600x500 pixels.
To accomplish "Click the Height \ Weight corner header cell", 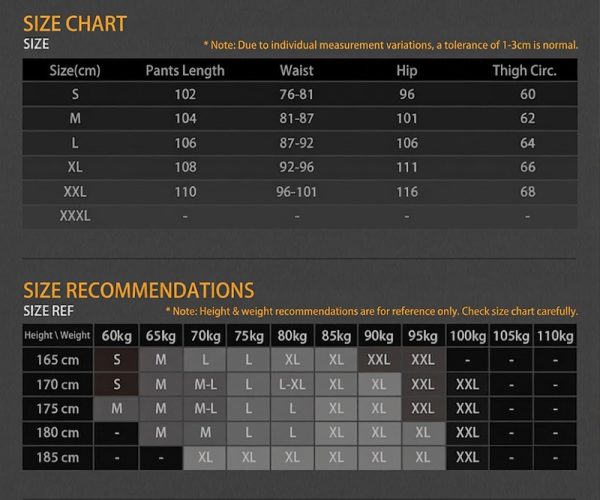I will coord(58,335).
